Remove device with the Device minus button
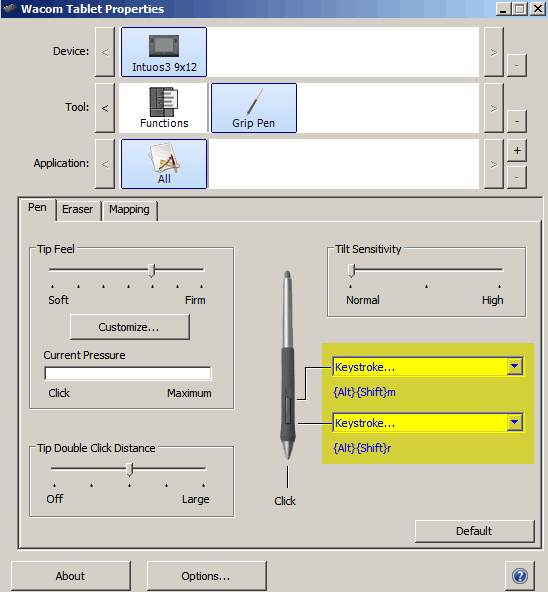The width and height of the screenshot is (548, 592). pyautogui.click(x=517, y=66)
